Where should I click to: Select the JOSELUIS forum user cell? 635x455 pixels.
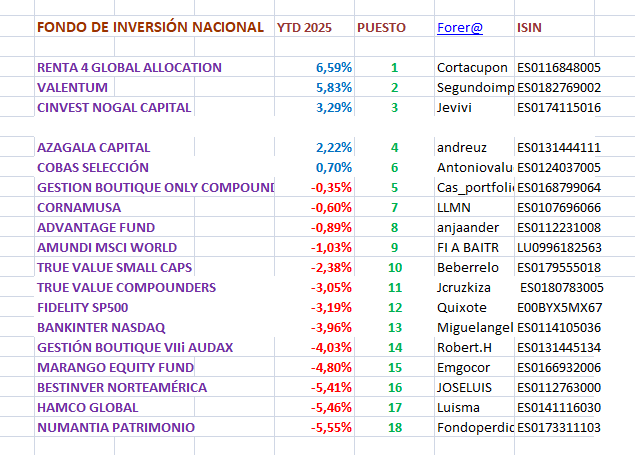(467, 388)
